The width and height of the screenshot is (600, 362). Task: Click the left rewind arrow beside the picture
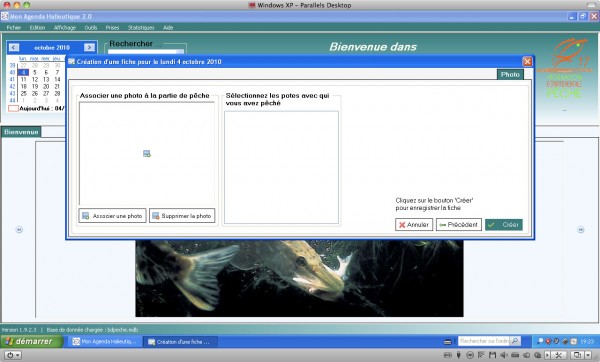(x=19, y=230)
